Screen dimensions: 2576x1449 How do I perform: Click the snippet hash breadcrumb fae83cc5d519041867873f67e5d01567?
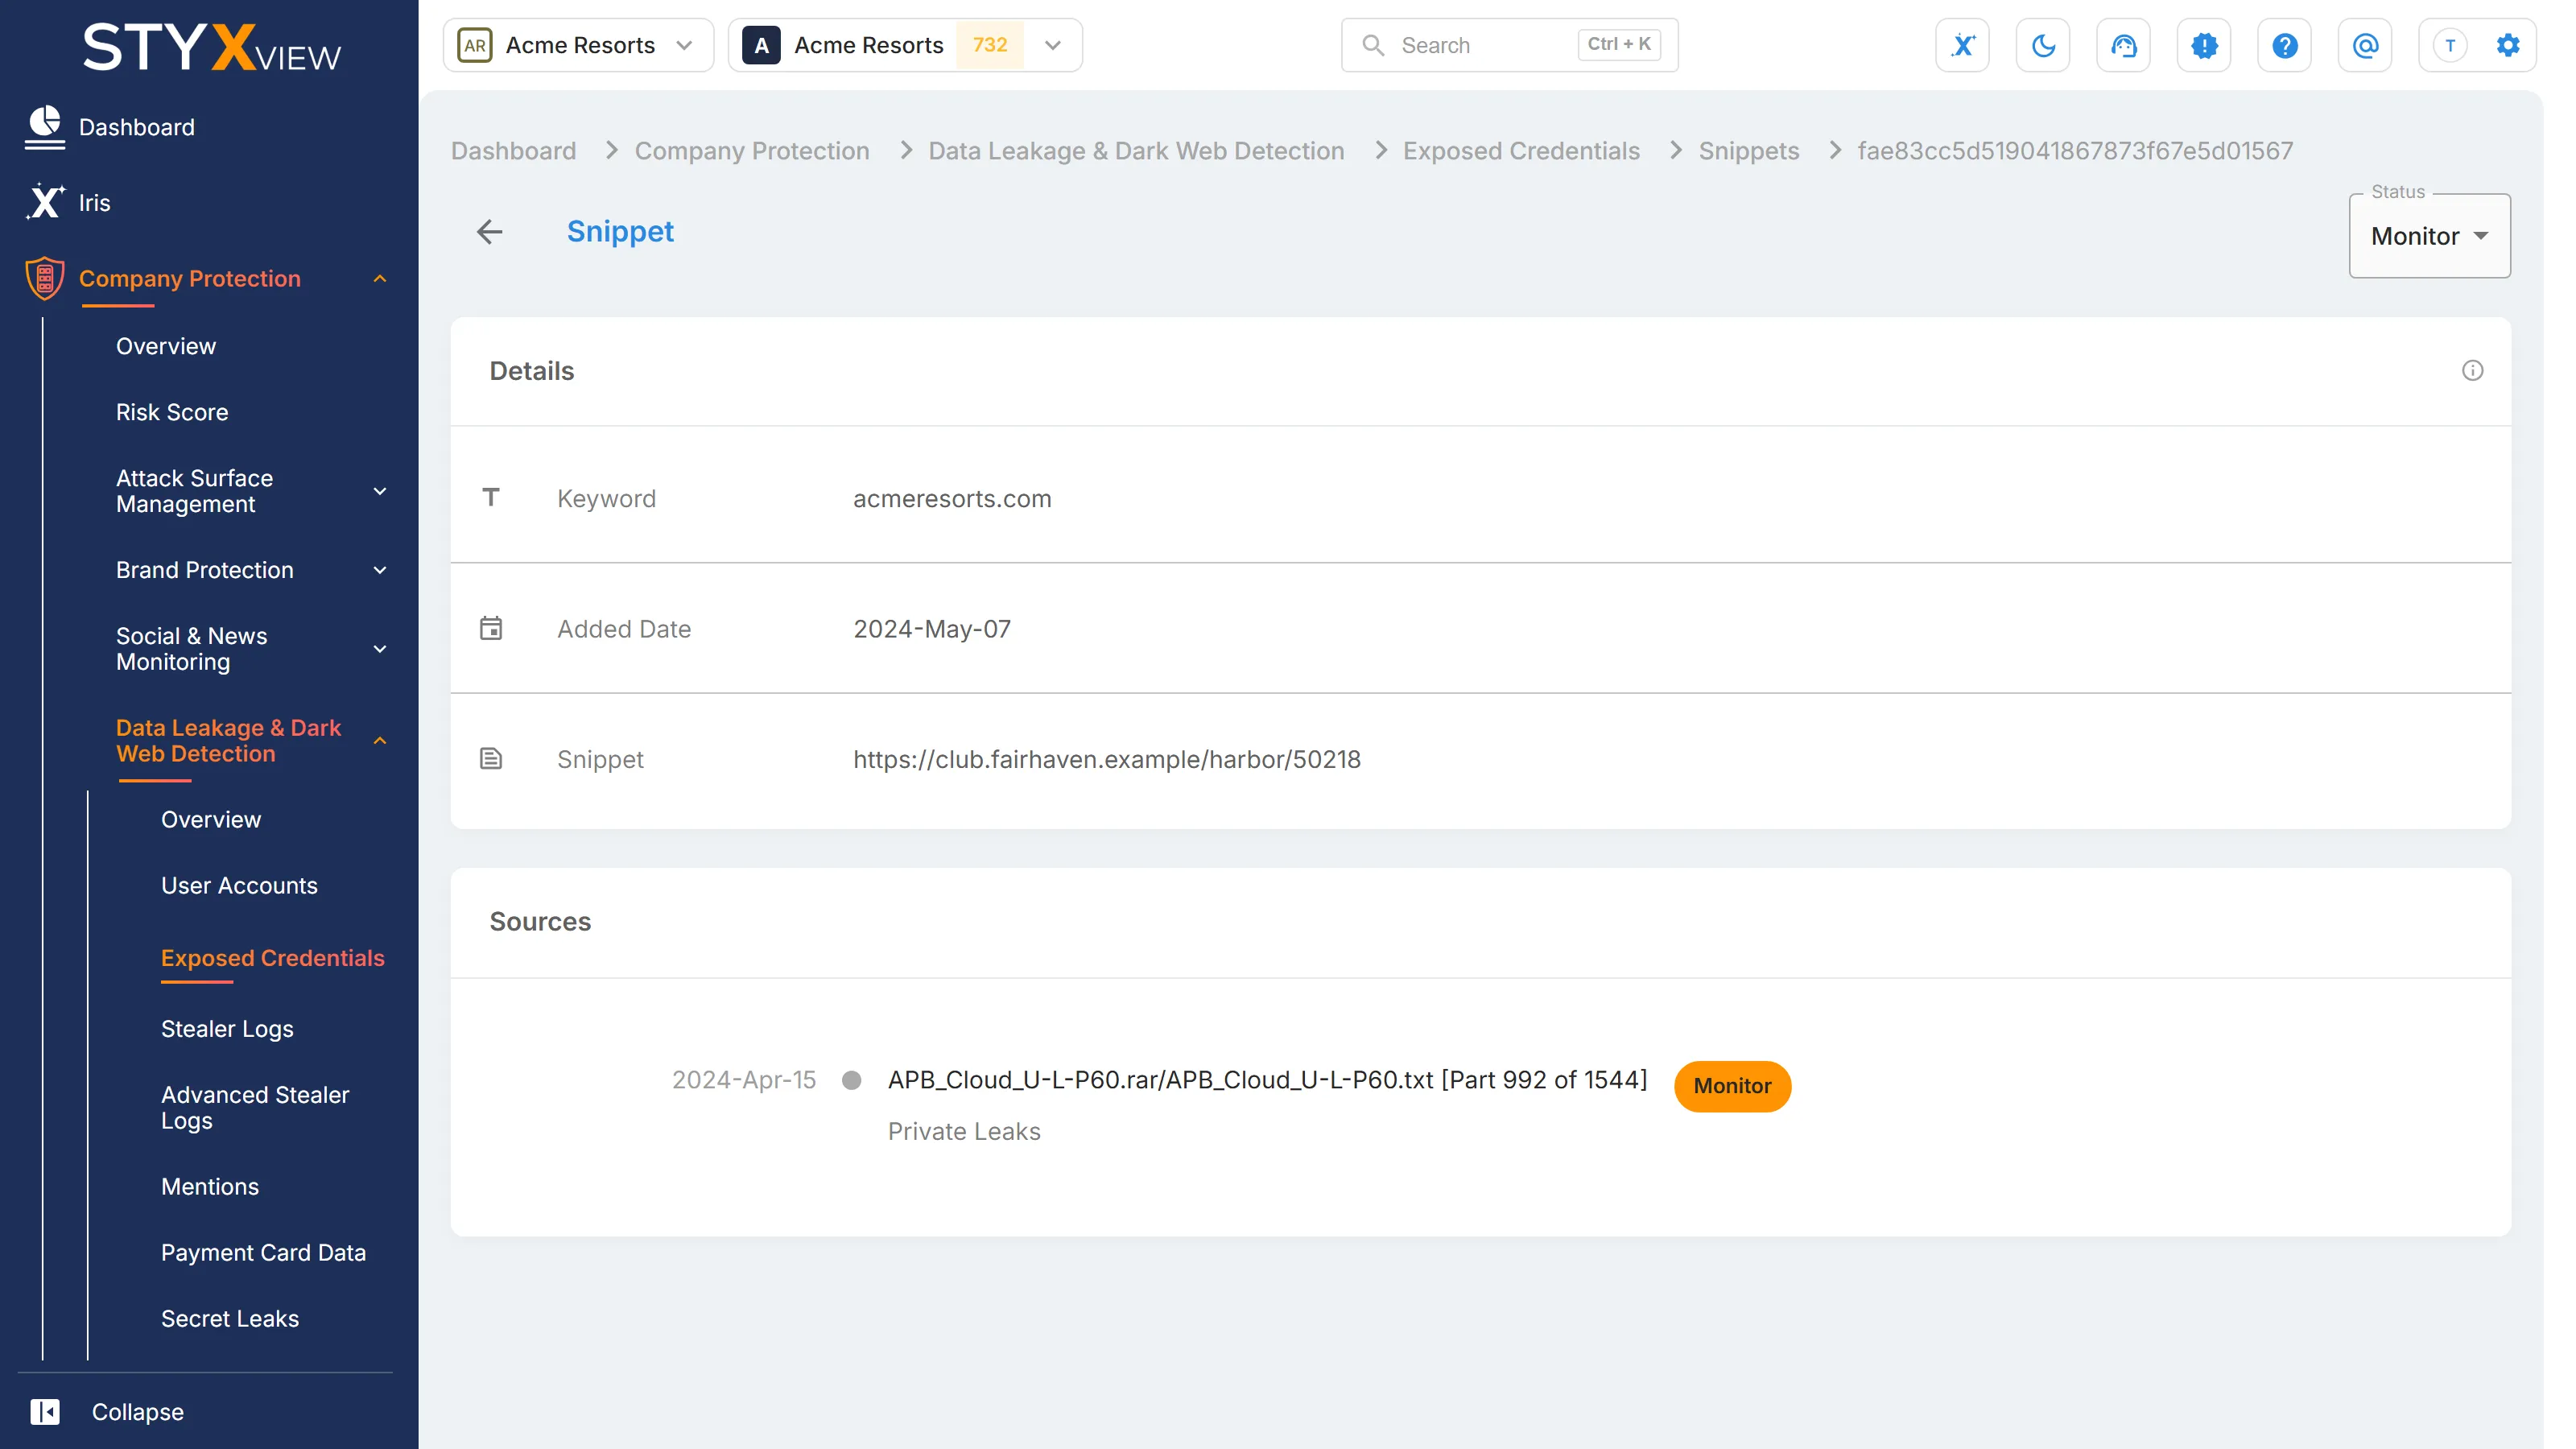[x=2075, y=150]
